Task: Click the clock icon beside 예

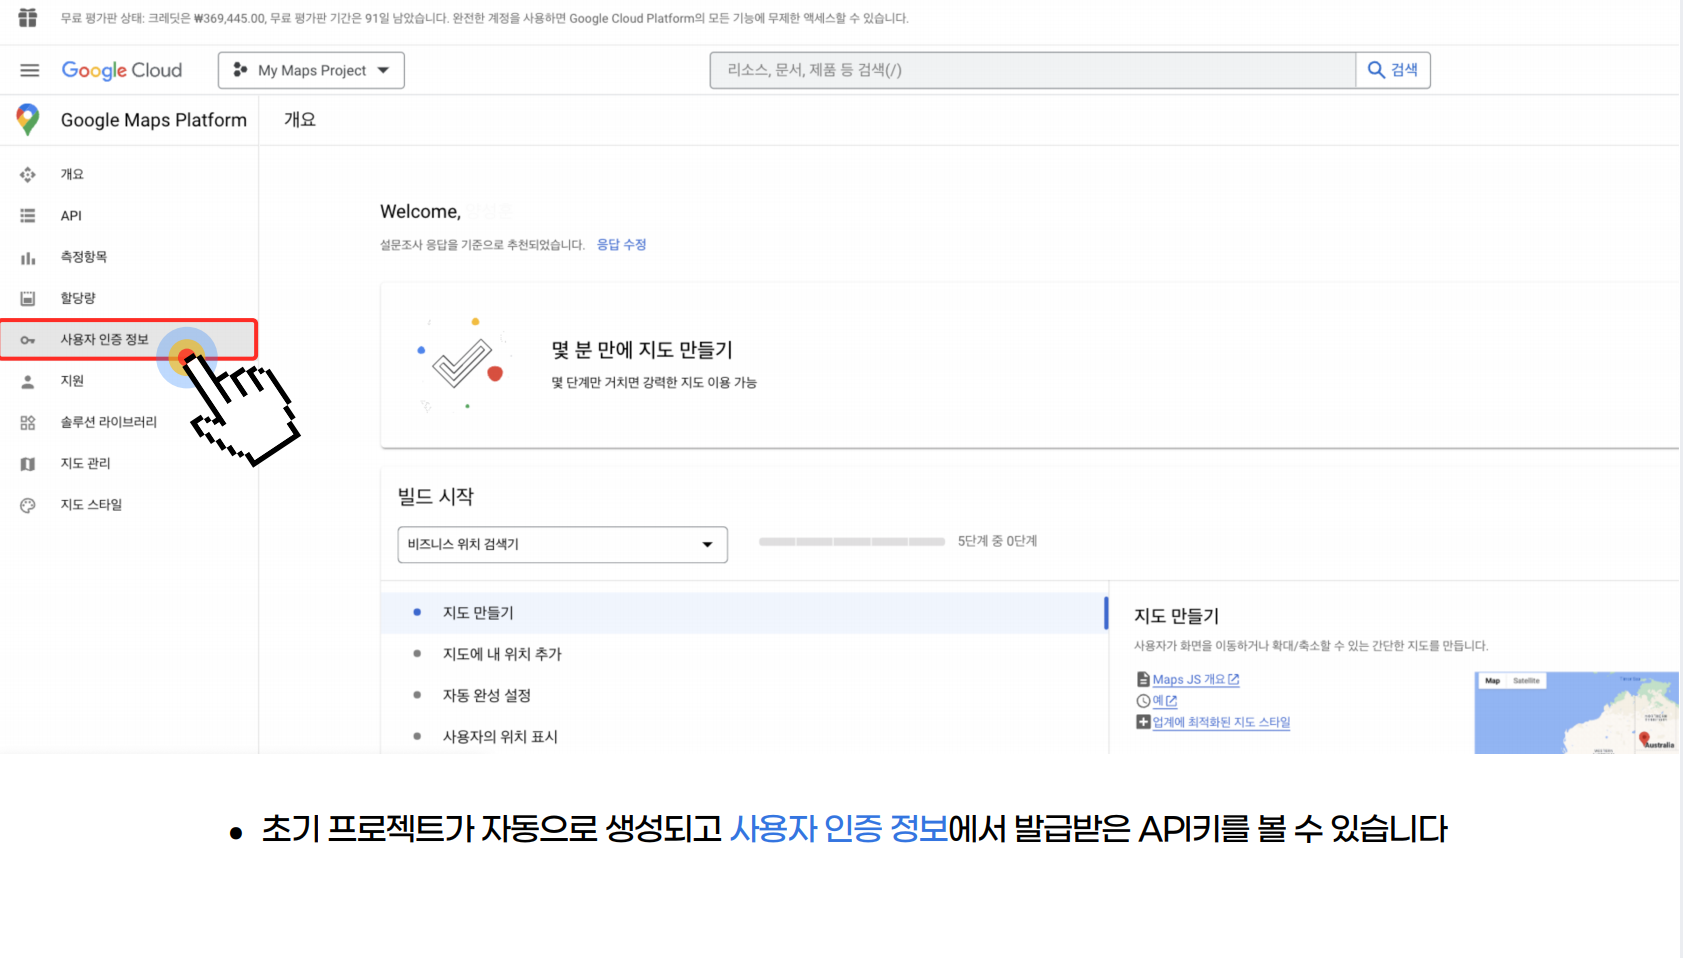Action: click(1143, 701)
